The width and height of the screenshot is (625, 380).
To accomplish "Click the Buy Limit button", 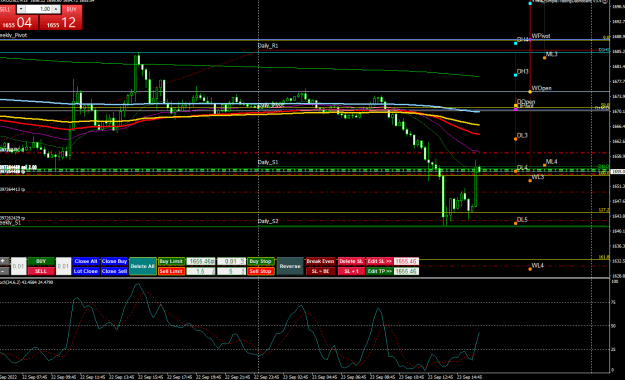I will 171,262.
